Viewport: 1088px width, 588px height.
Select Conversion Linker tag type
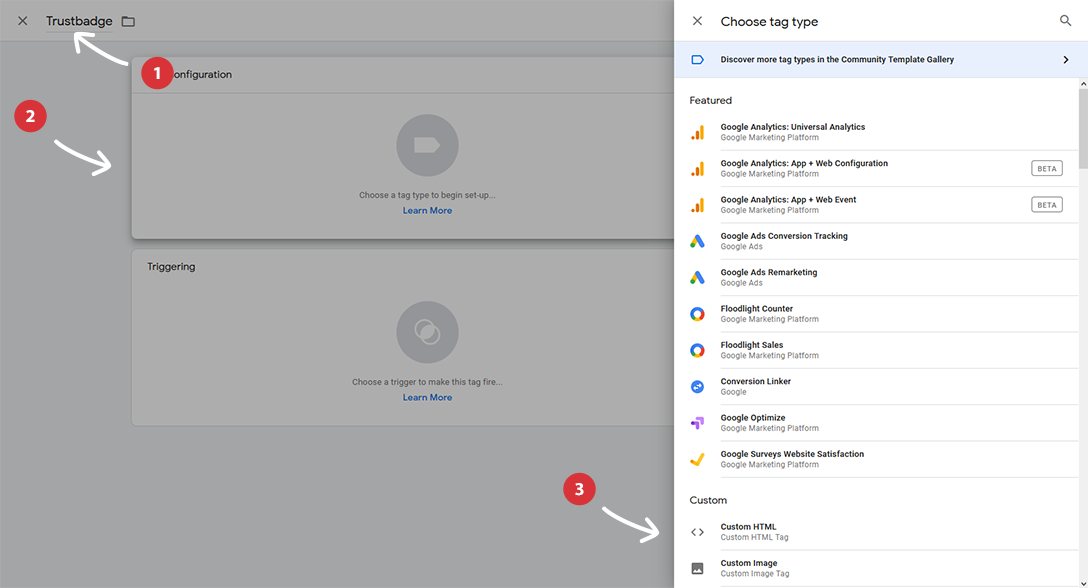876,387
